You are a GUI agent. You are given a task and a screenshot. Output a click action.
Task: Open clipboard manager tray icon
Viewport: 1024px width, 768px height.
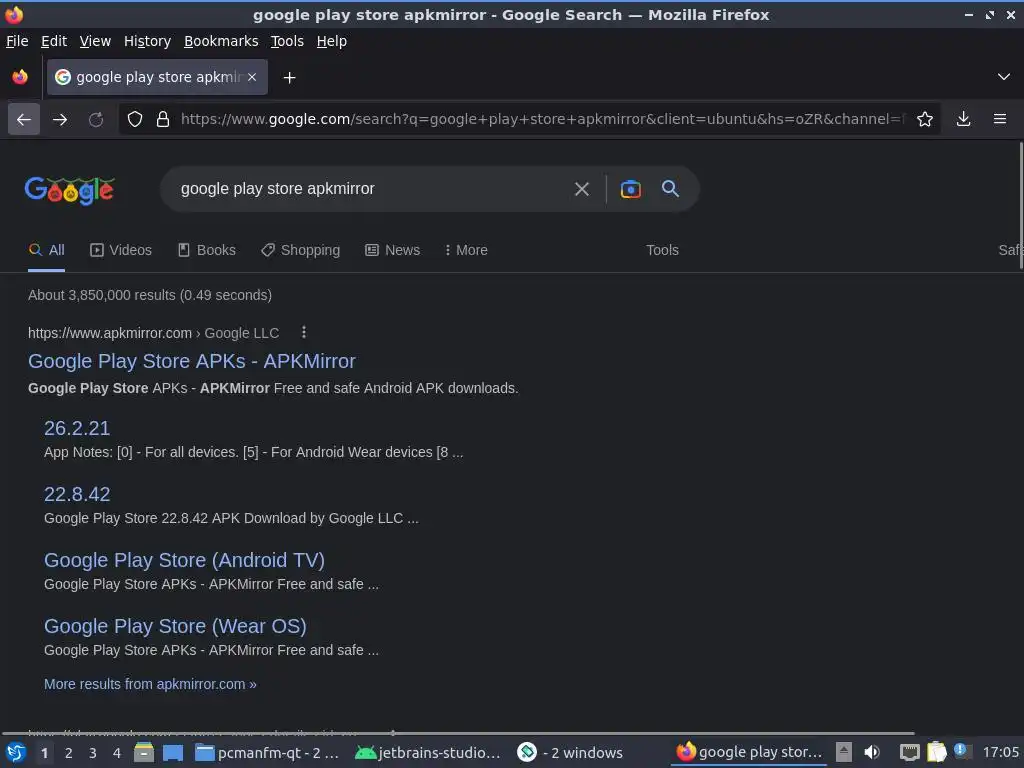[x=936, y=752]
